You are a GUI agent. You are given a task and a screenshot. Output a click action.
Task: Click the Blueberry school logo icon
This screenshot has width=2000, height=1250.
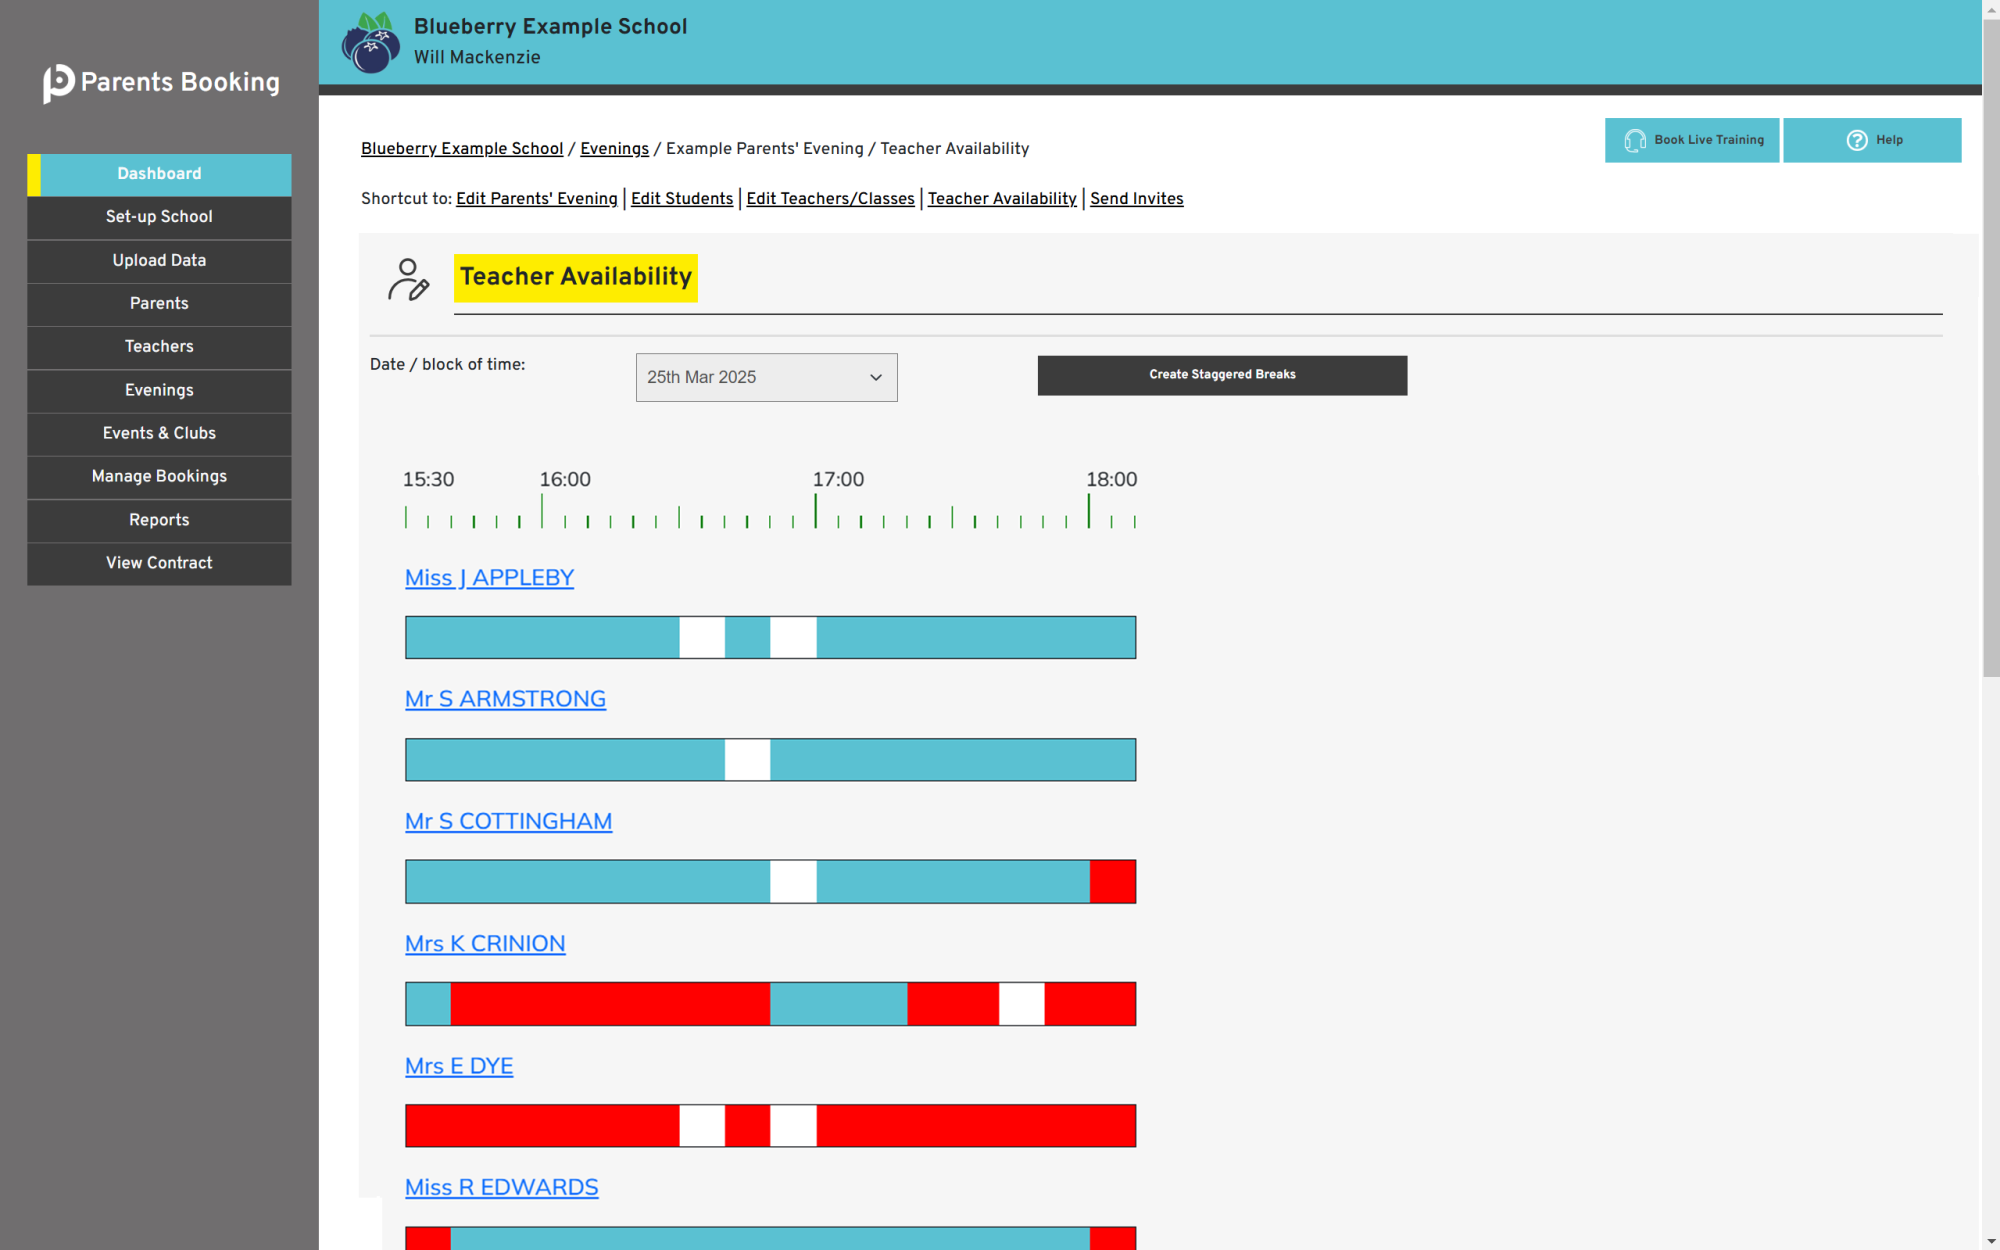[x=371, y=43]
